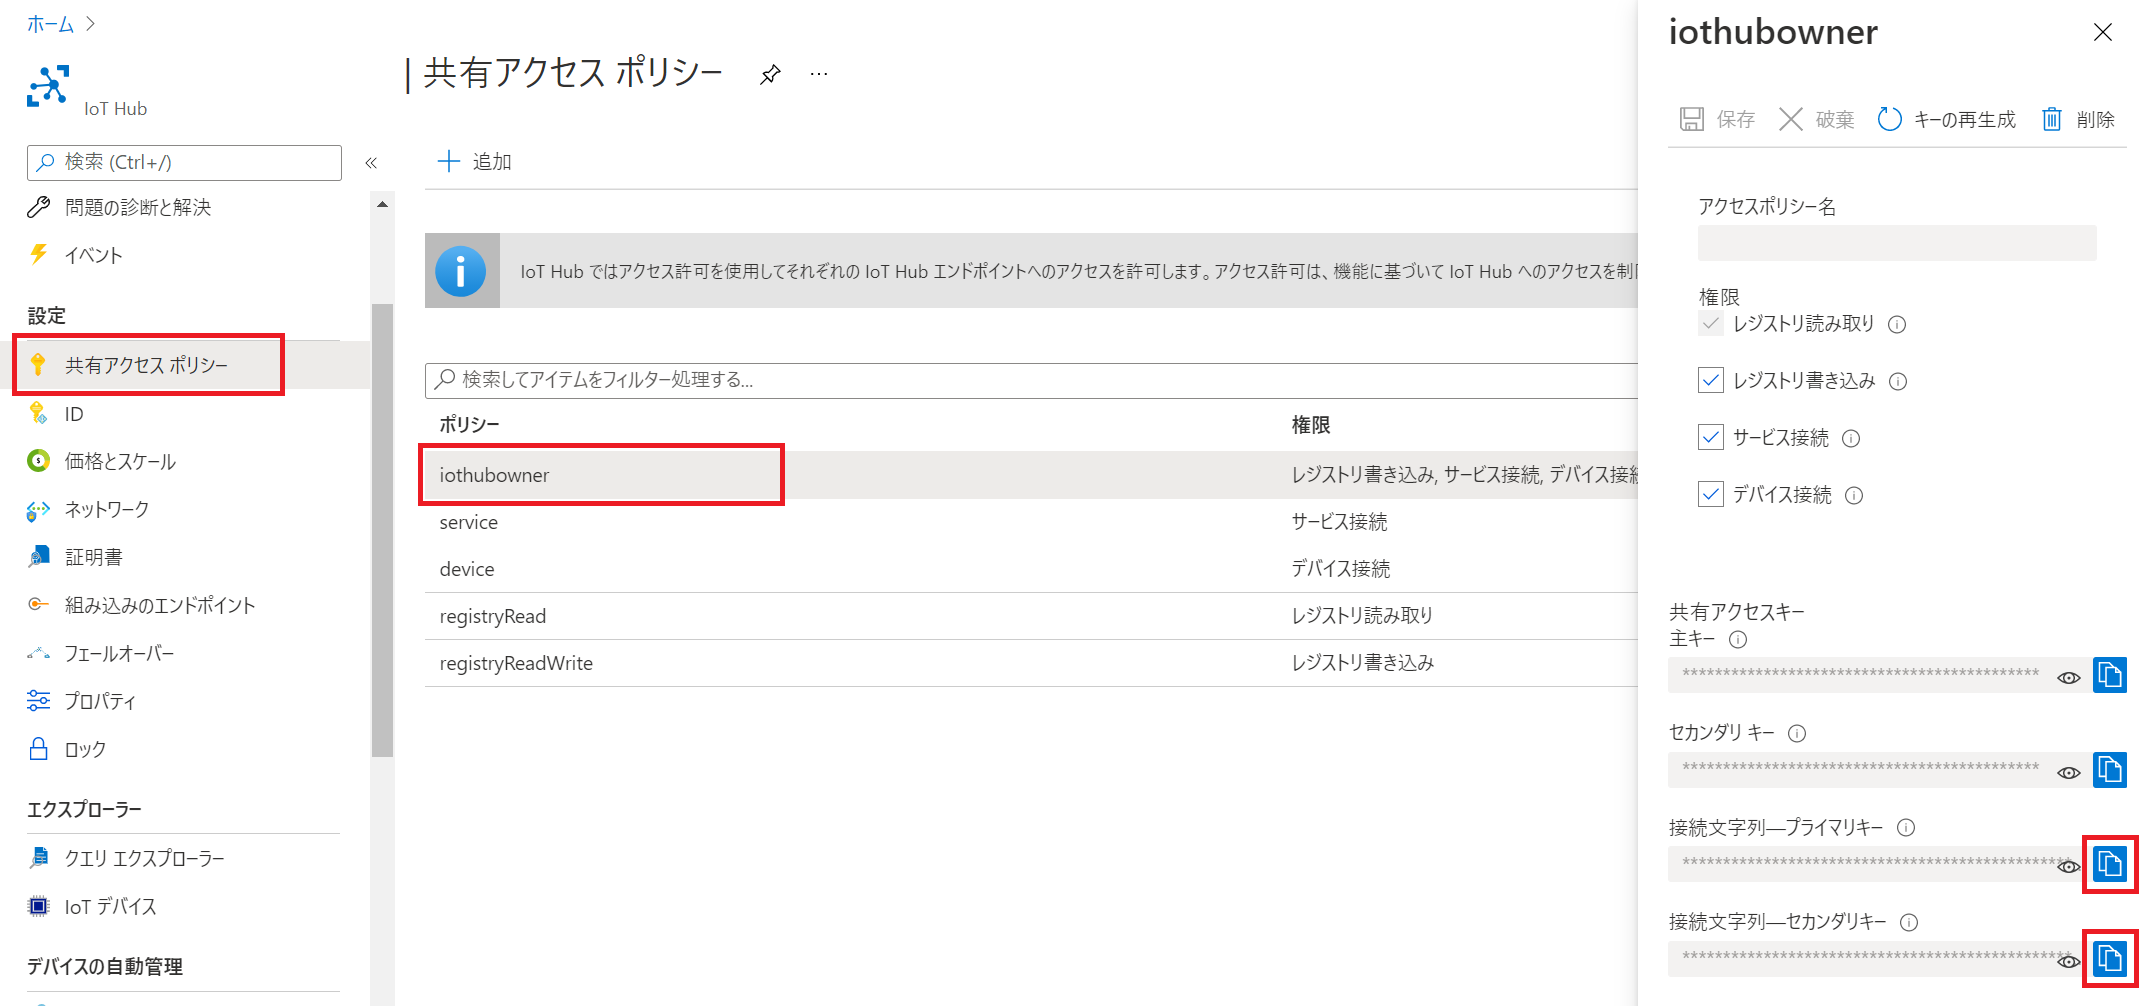Click the info icon beside サービス接続
2153x1006 pixels.
tap(1851, 438)
